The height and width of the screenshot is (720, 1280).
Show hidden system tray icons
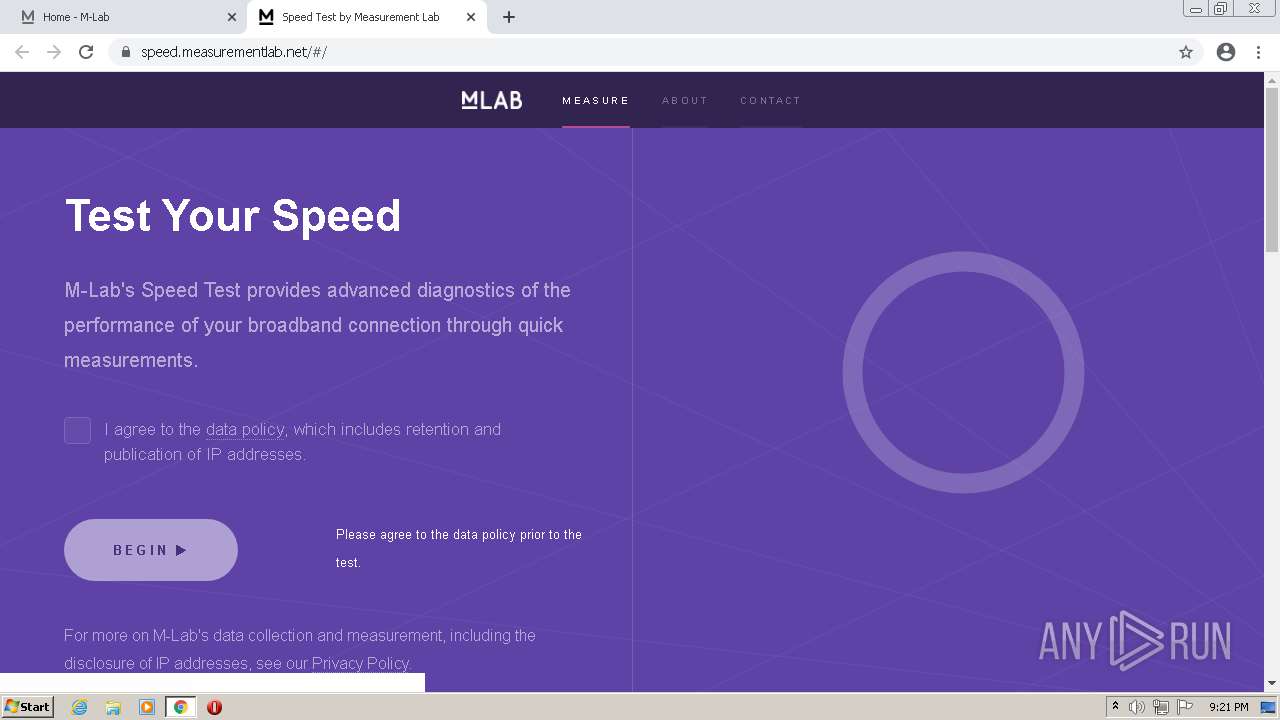pos(1115,707)
